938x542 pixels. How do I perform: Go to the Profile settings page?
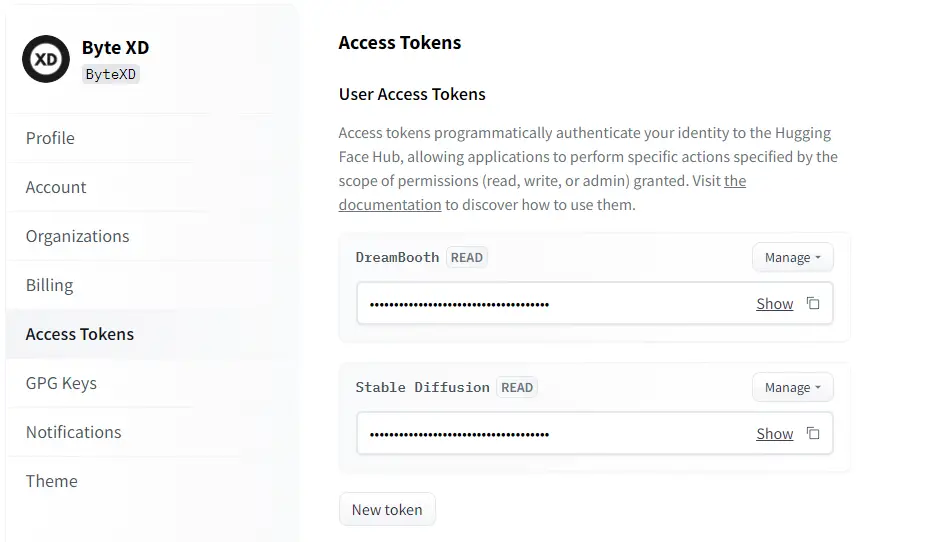pos(153,138)
